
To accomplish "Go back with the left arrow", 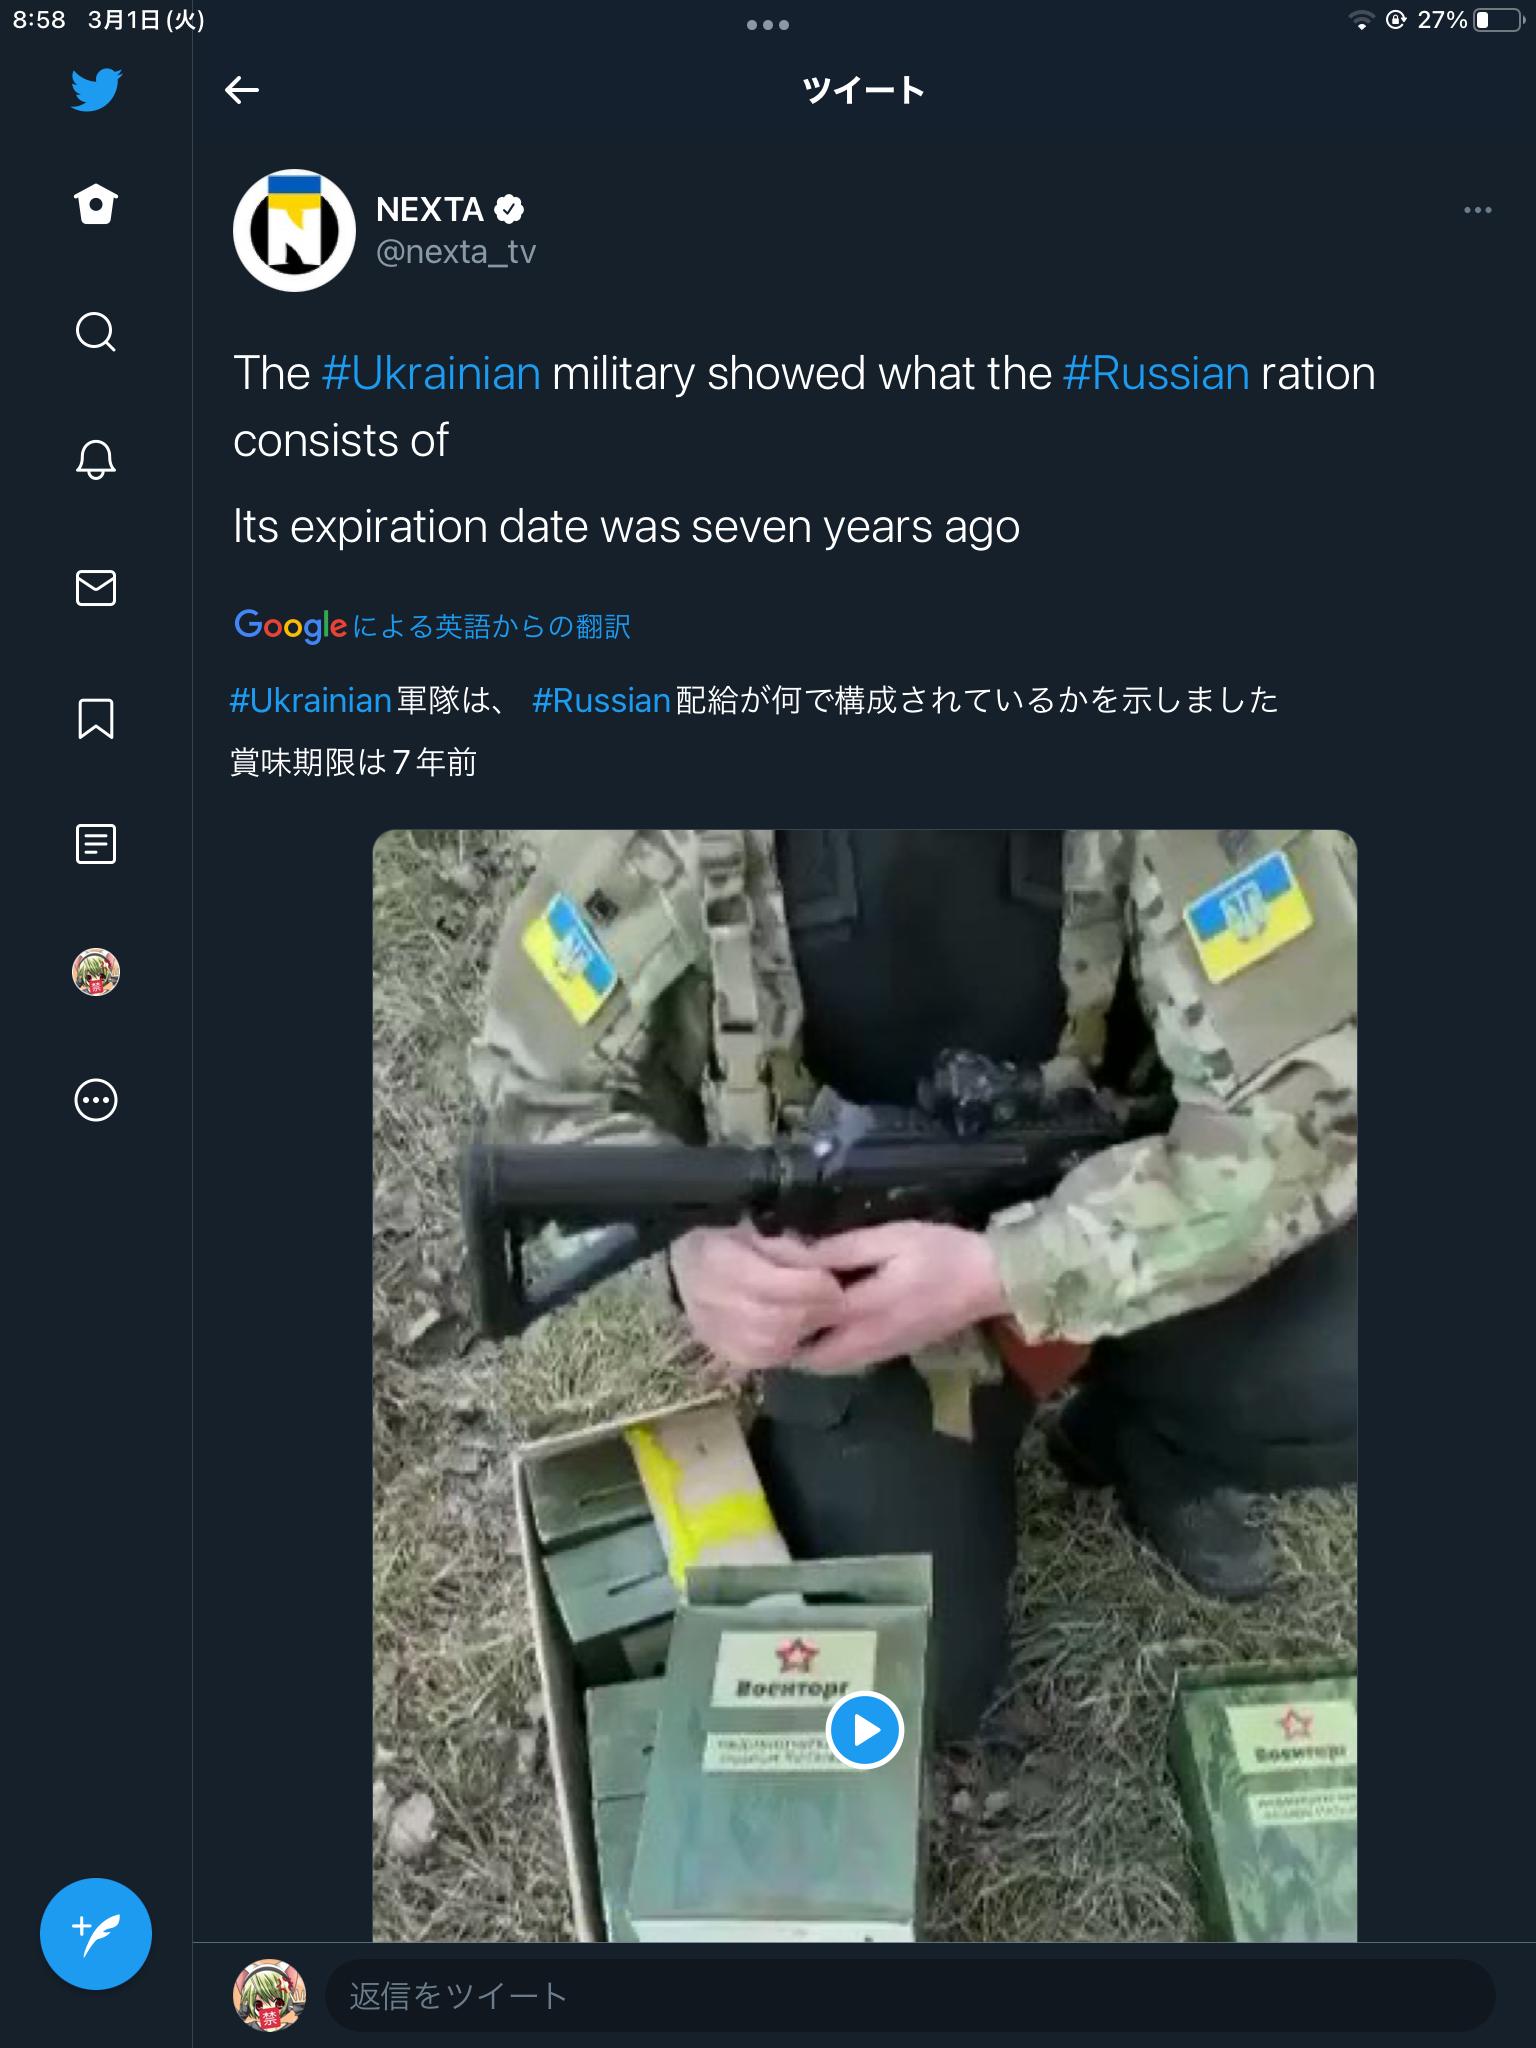I will point(242,90).
